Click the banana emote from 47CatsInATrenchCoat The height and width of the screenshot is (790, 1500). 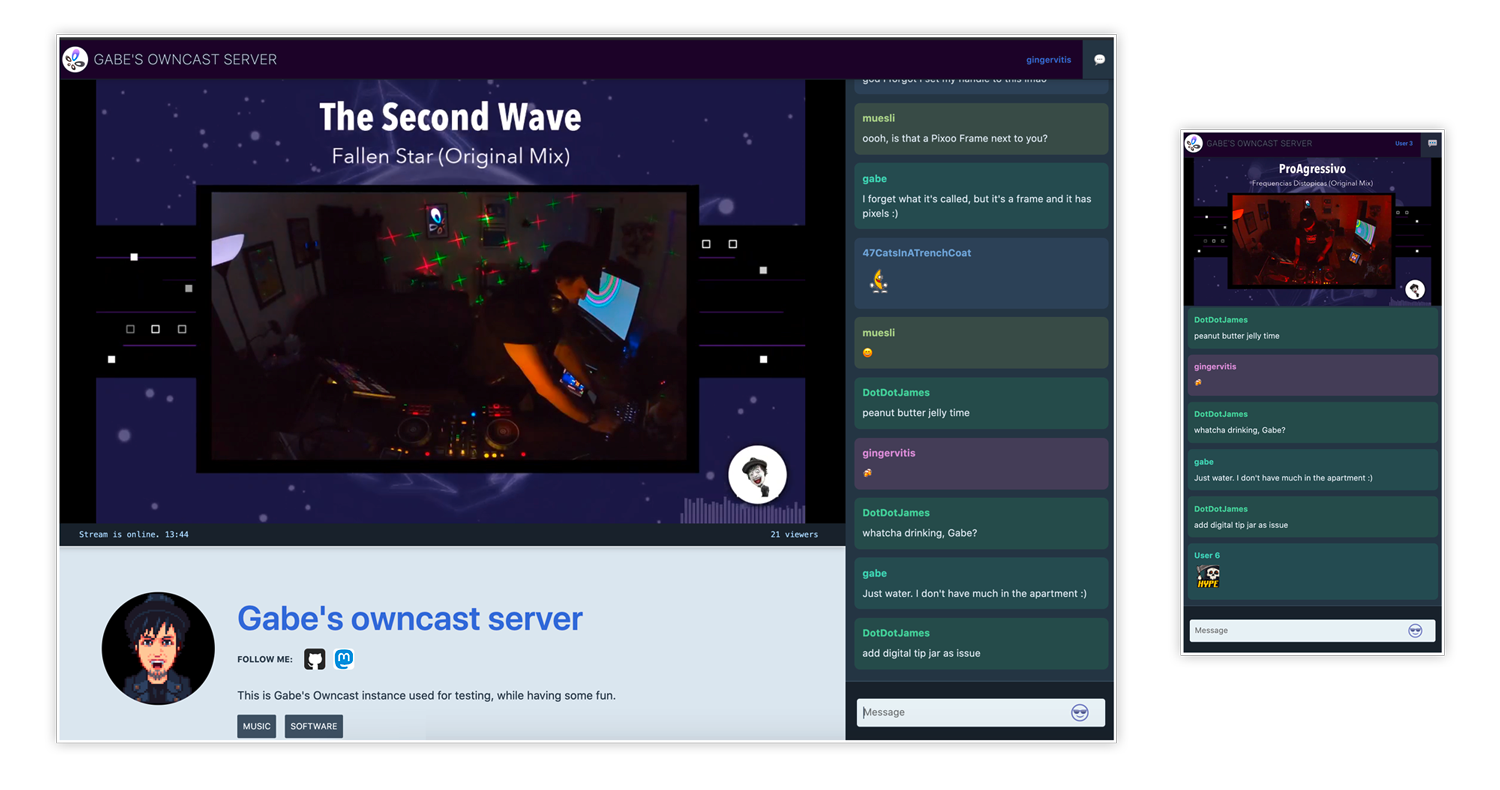[879, 281]
